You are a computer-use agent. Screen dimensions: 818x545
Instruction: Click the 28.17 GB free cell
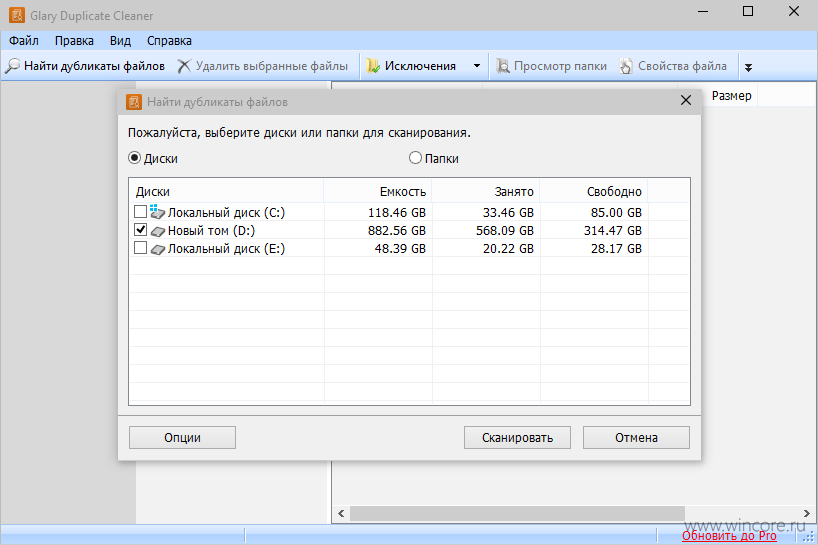616,249
